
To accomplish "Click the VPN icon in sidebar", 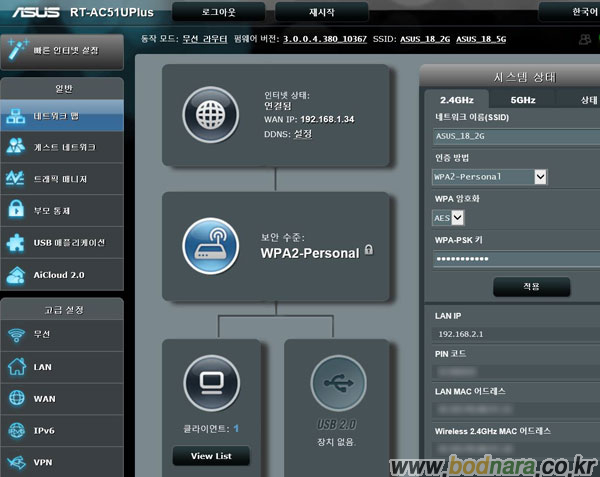I will 16,462.
